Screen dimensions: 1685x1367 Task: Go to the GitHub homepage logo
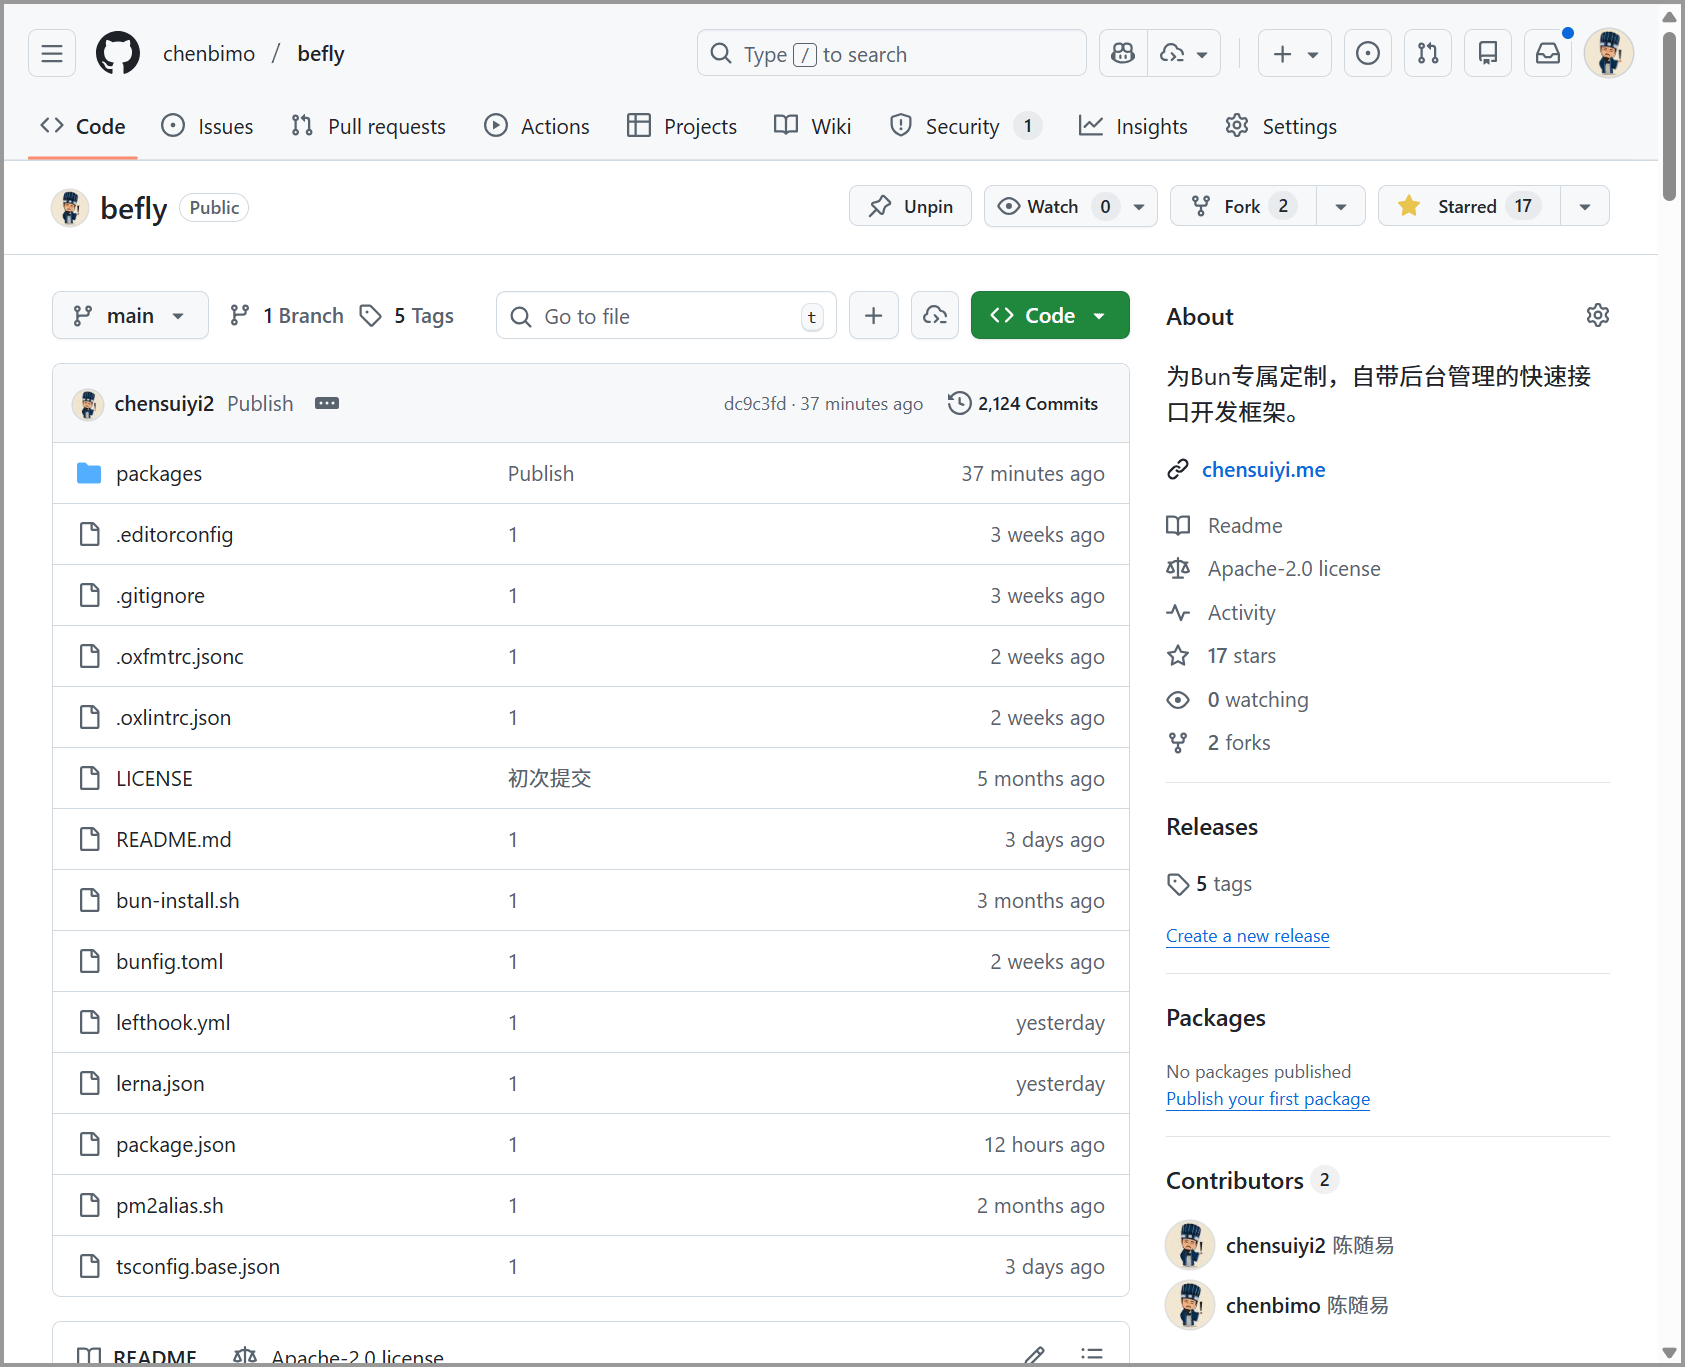point(118,54)
